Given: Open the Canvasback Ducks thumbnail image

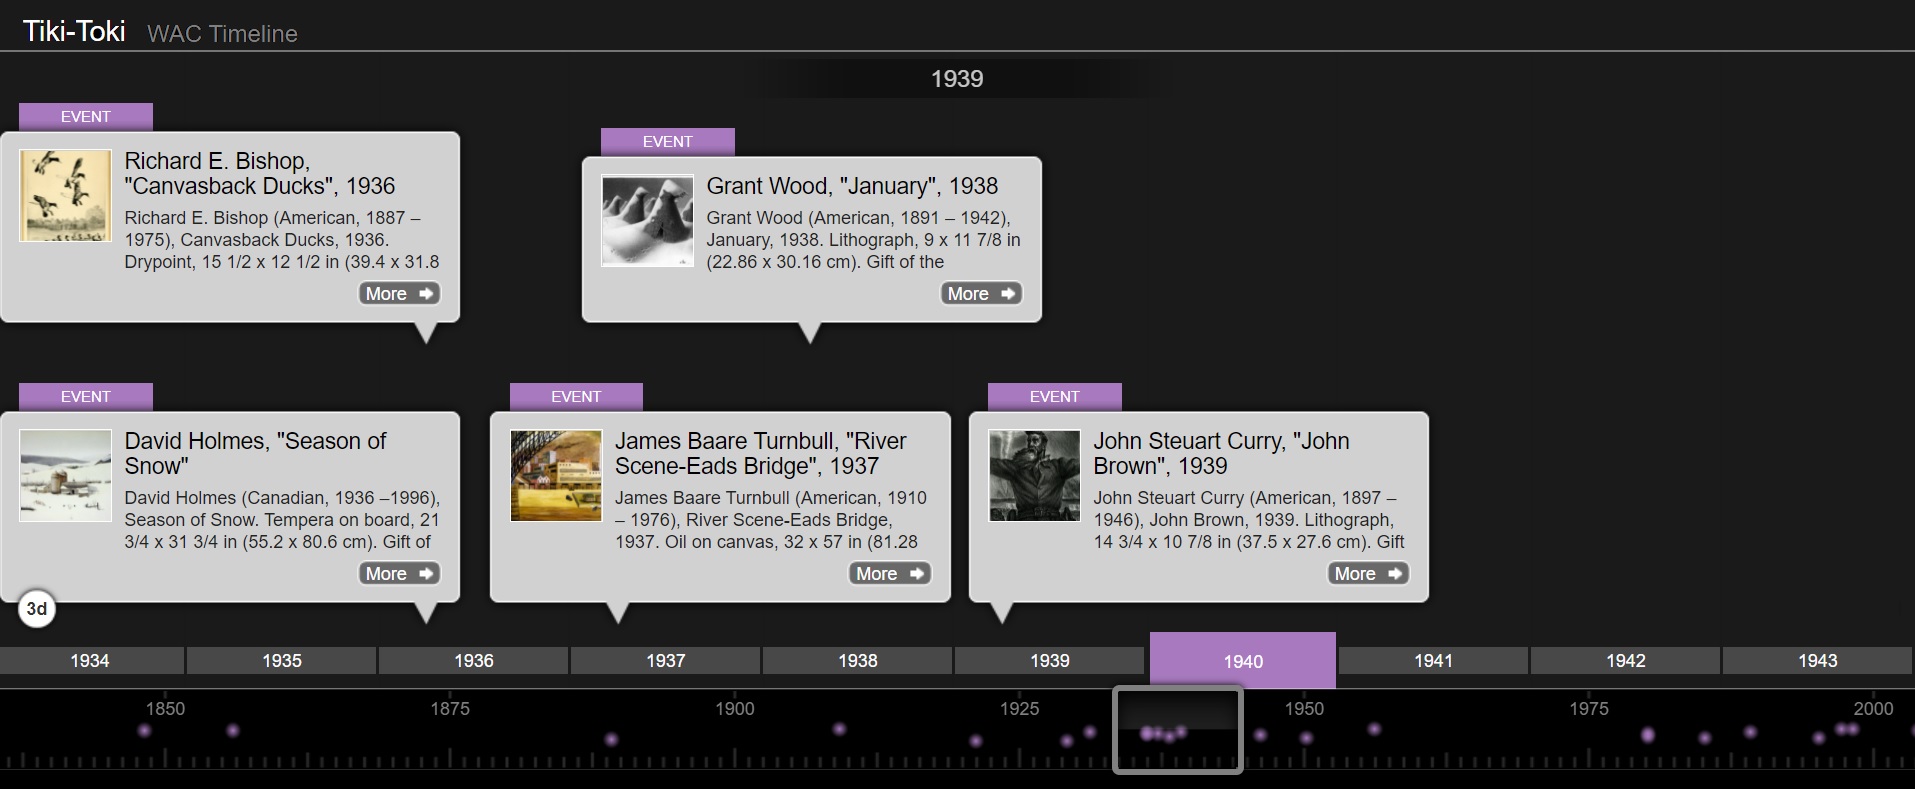Looking at the screenshot, I should tap(65, 196).
